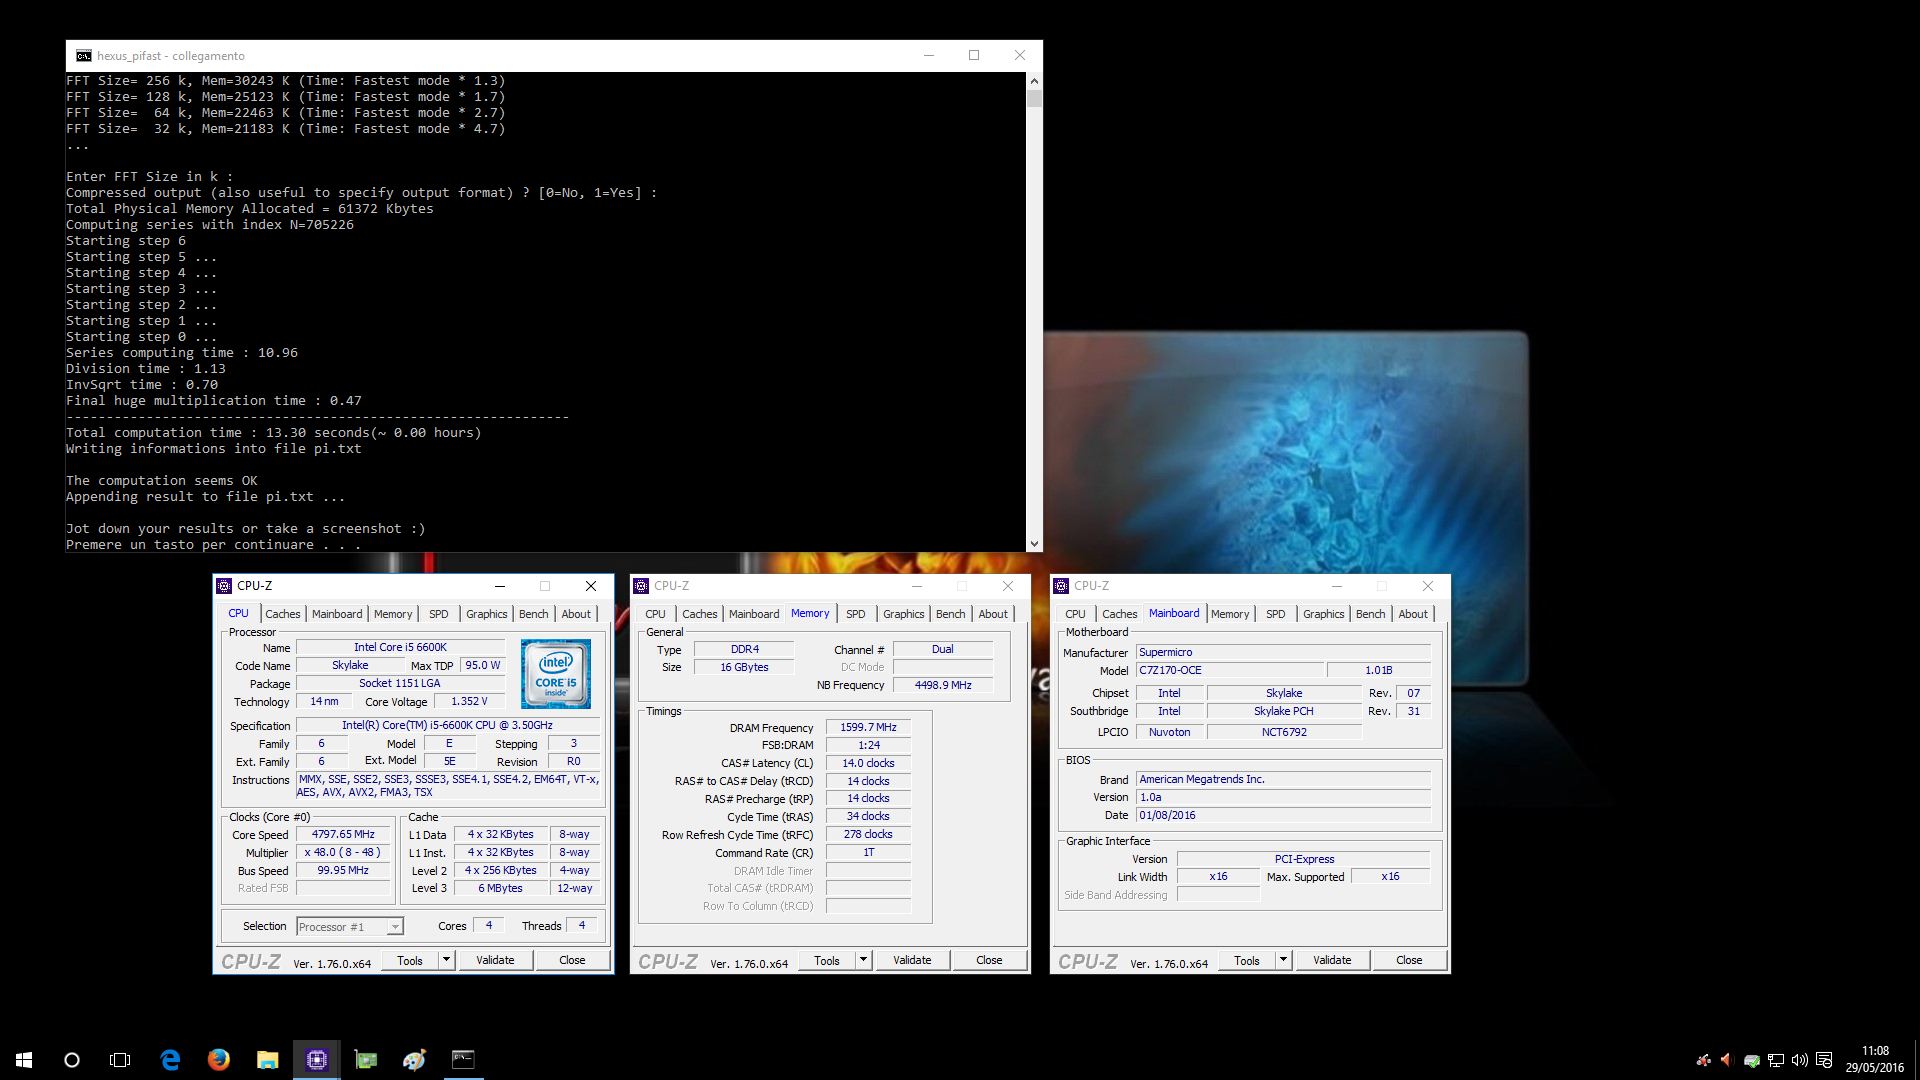The image size is (1920, 1080).
Task: Open the Windows Start menu
Action: [24, 1060]
